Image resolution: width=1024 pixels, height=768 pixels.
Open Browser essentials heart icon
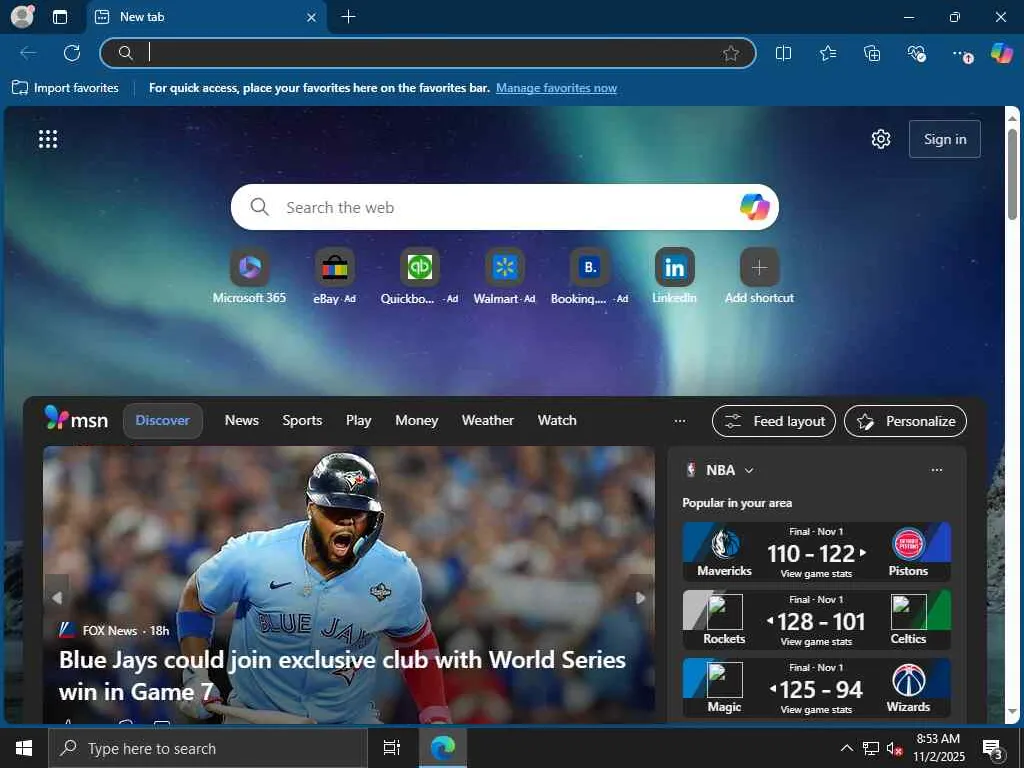[x=916, y=53]
